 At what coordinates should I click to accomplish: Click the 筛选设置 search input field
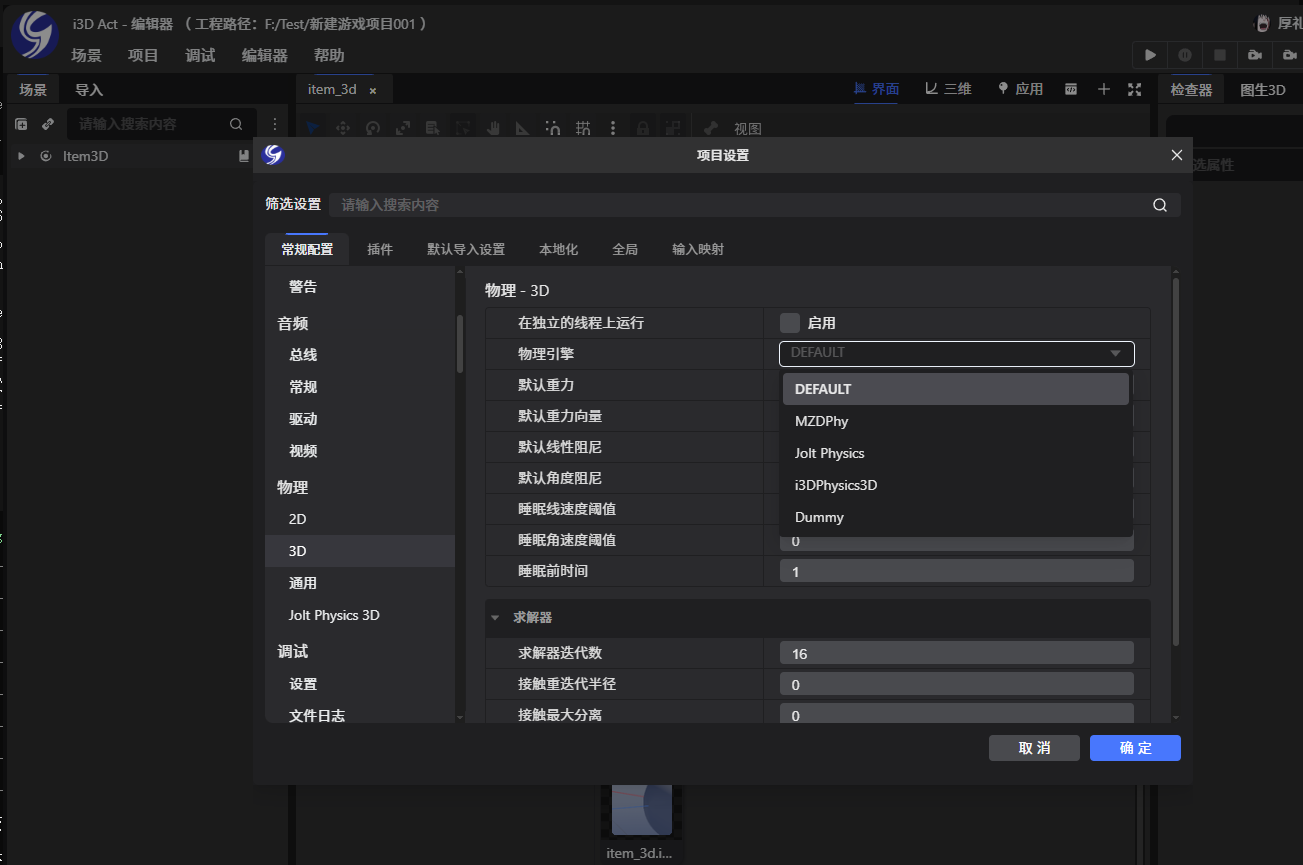(x=755, y=205)
